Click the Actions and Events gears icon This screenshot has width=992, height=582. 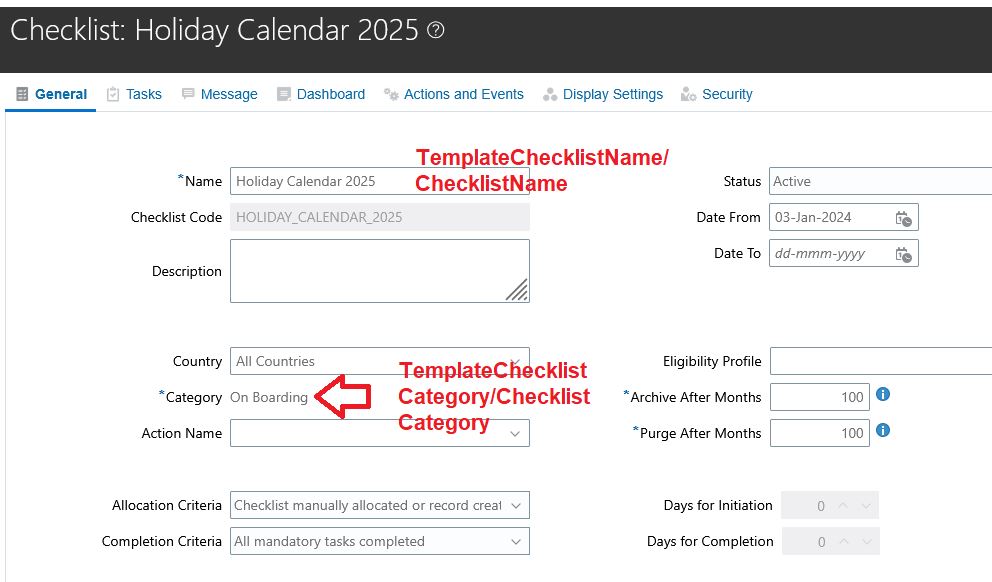point(392,94)
